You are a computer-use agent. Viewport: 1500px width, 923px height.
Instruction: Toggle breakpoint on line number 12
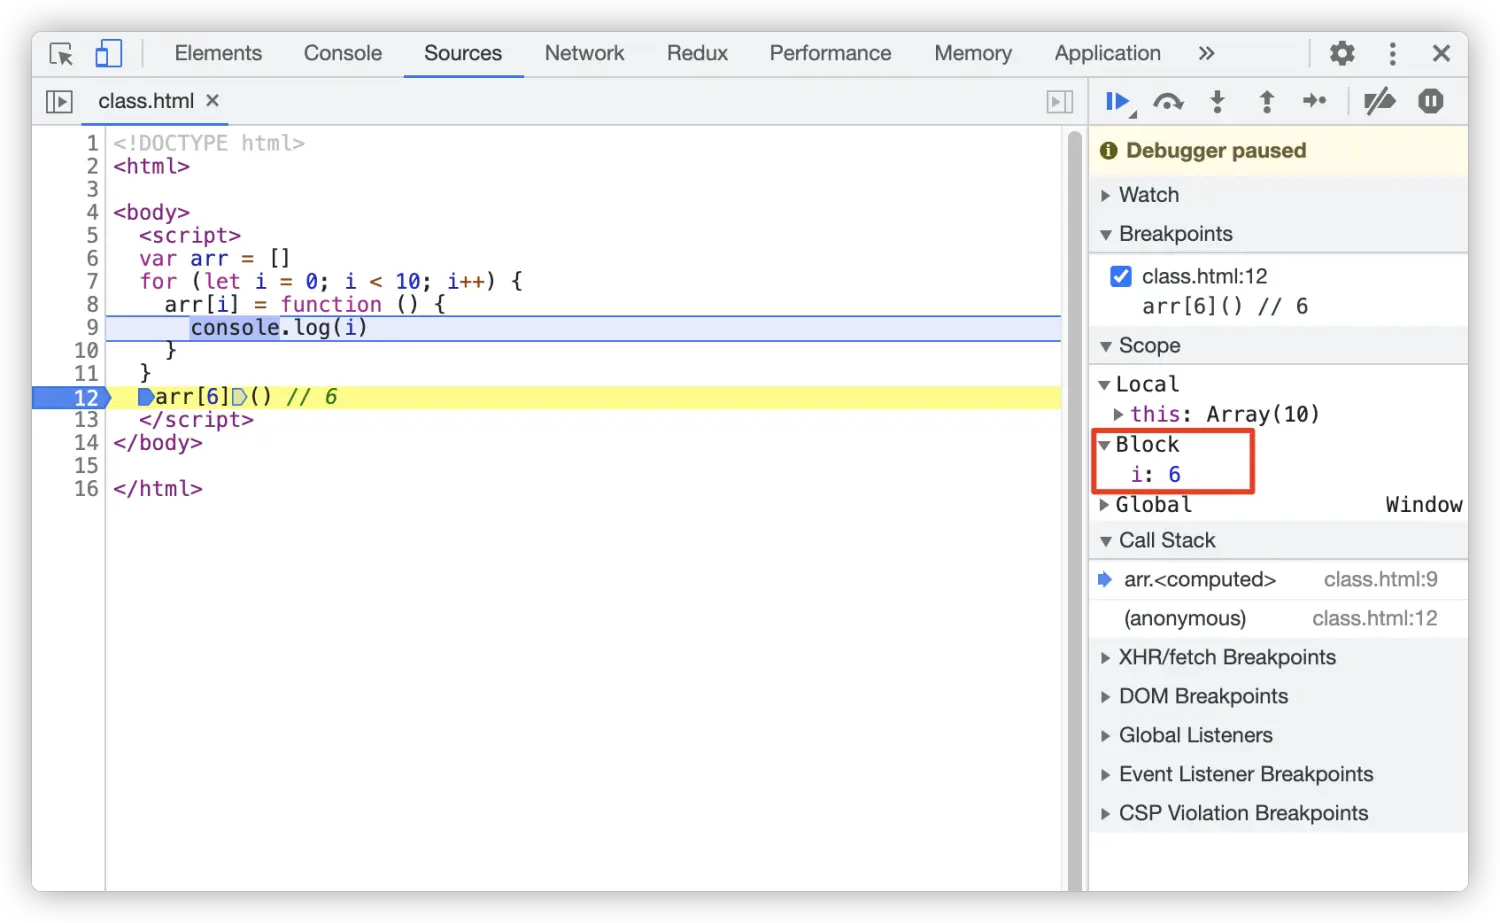click(x=86, y=398)
